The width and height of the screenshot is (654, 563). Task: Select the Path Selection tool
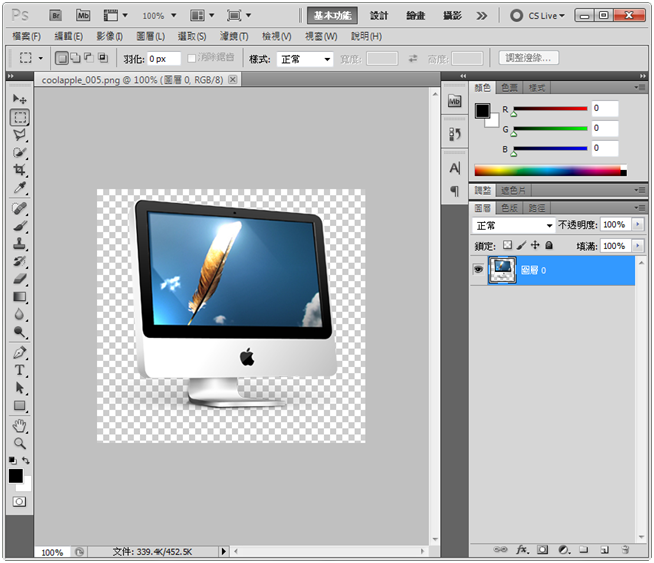point(19,387)
